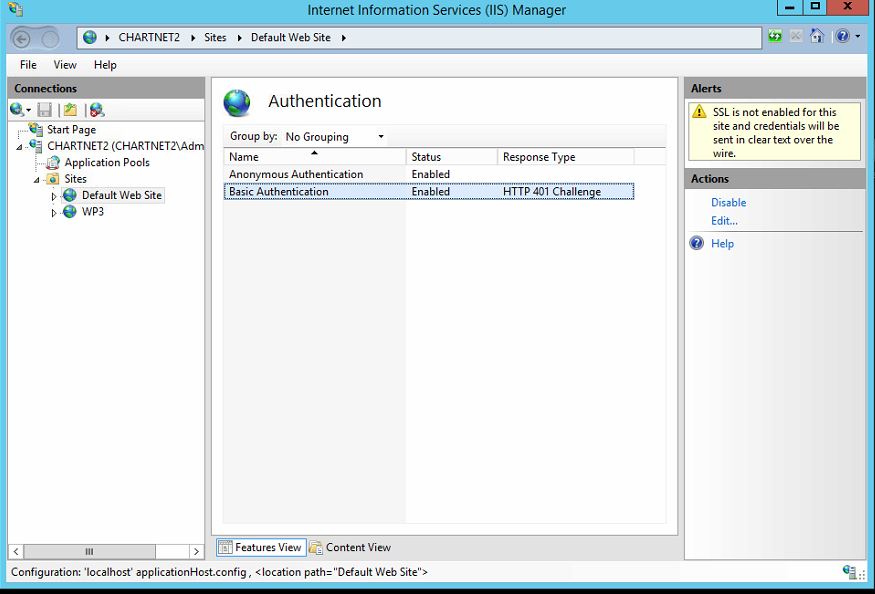Go to Home using the house icon

[x=817, y=36]
